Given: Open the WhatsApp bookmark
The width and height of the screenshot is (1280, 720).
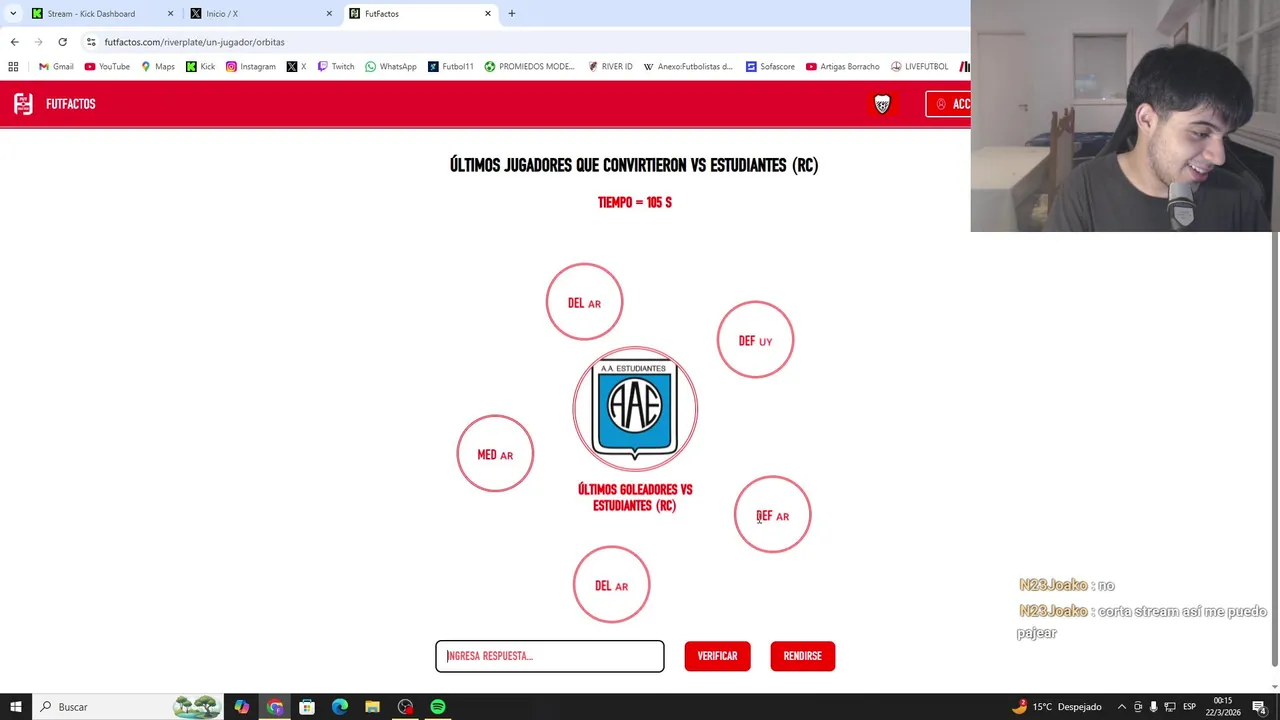Looking at the screenshot, I should pyautogui.click(x=391, y=67).
